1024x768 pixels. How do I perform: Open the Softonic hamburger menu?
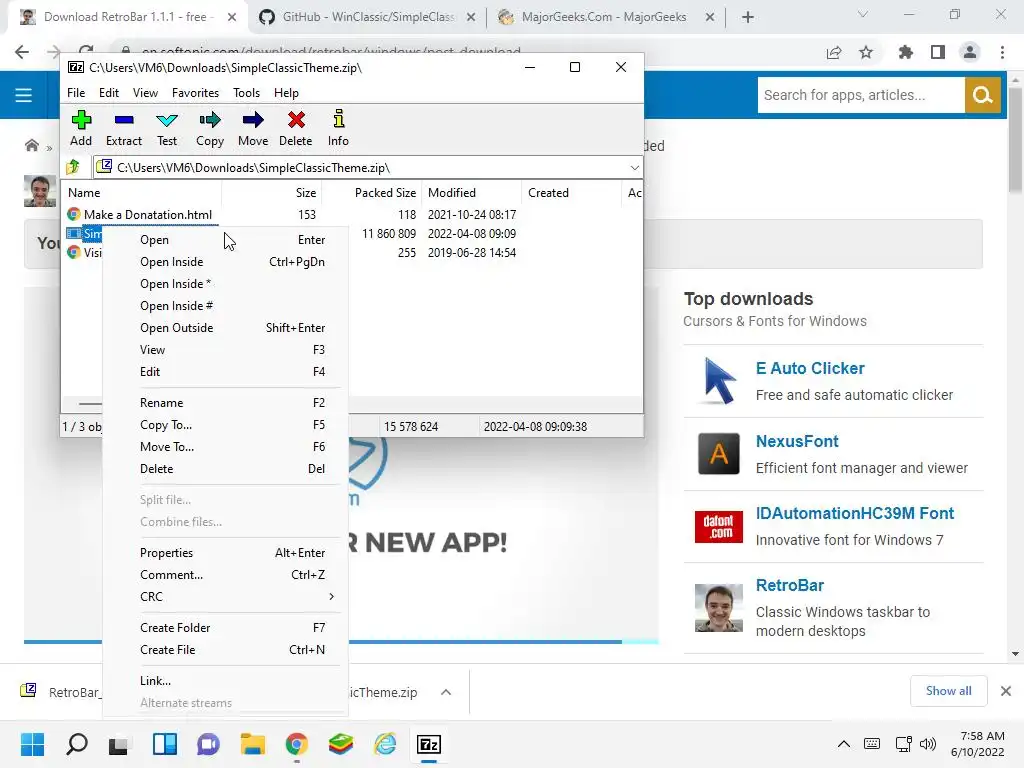coord(24,95)
